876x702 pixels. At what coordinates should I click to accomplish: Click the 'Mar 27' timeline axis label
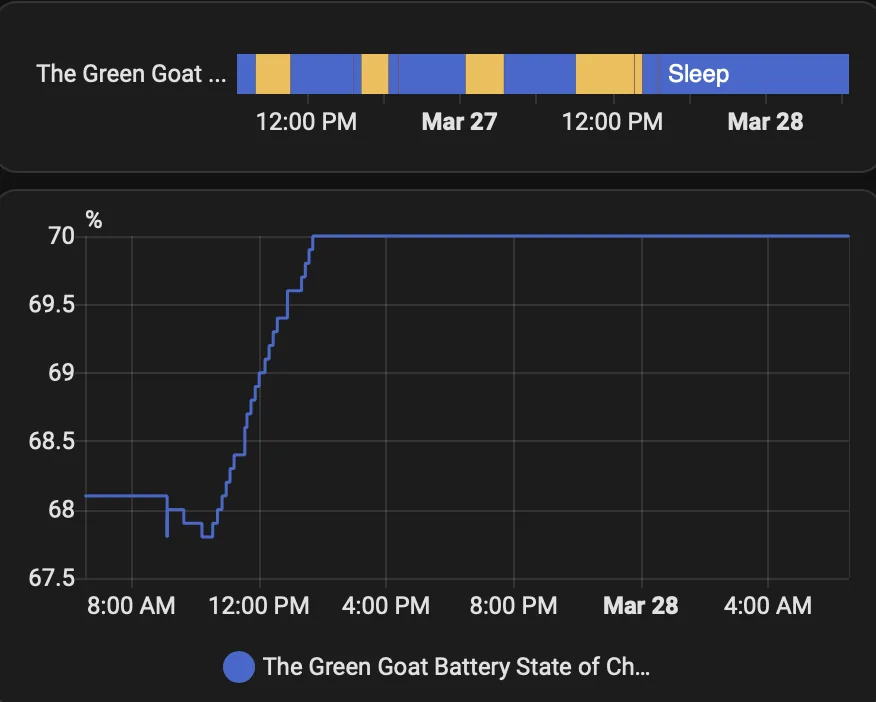(x=459, y=122)
